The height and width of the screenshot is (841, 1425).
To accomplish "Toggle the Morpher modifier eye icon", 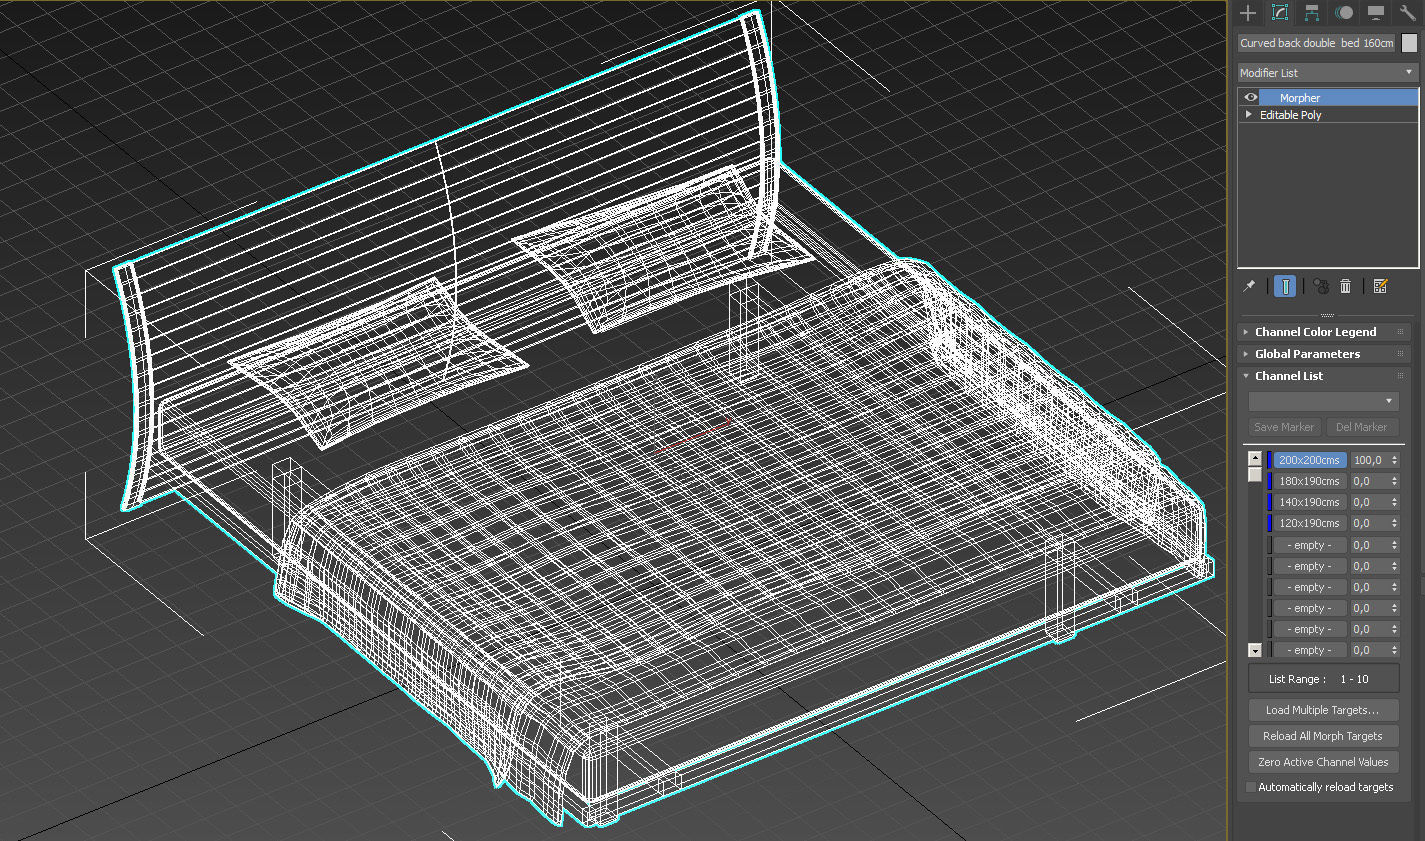I will pyautogui.click(x=1250, y=98).
